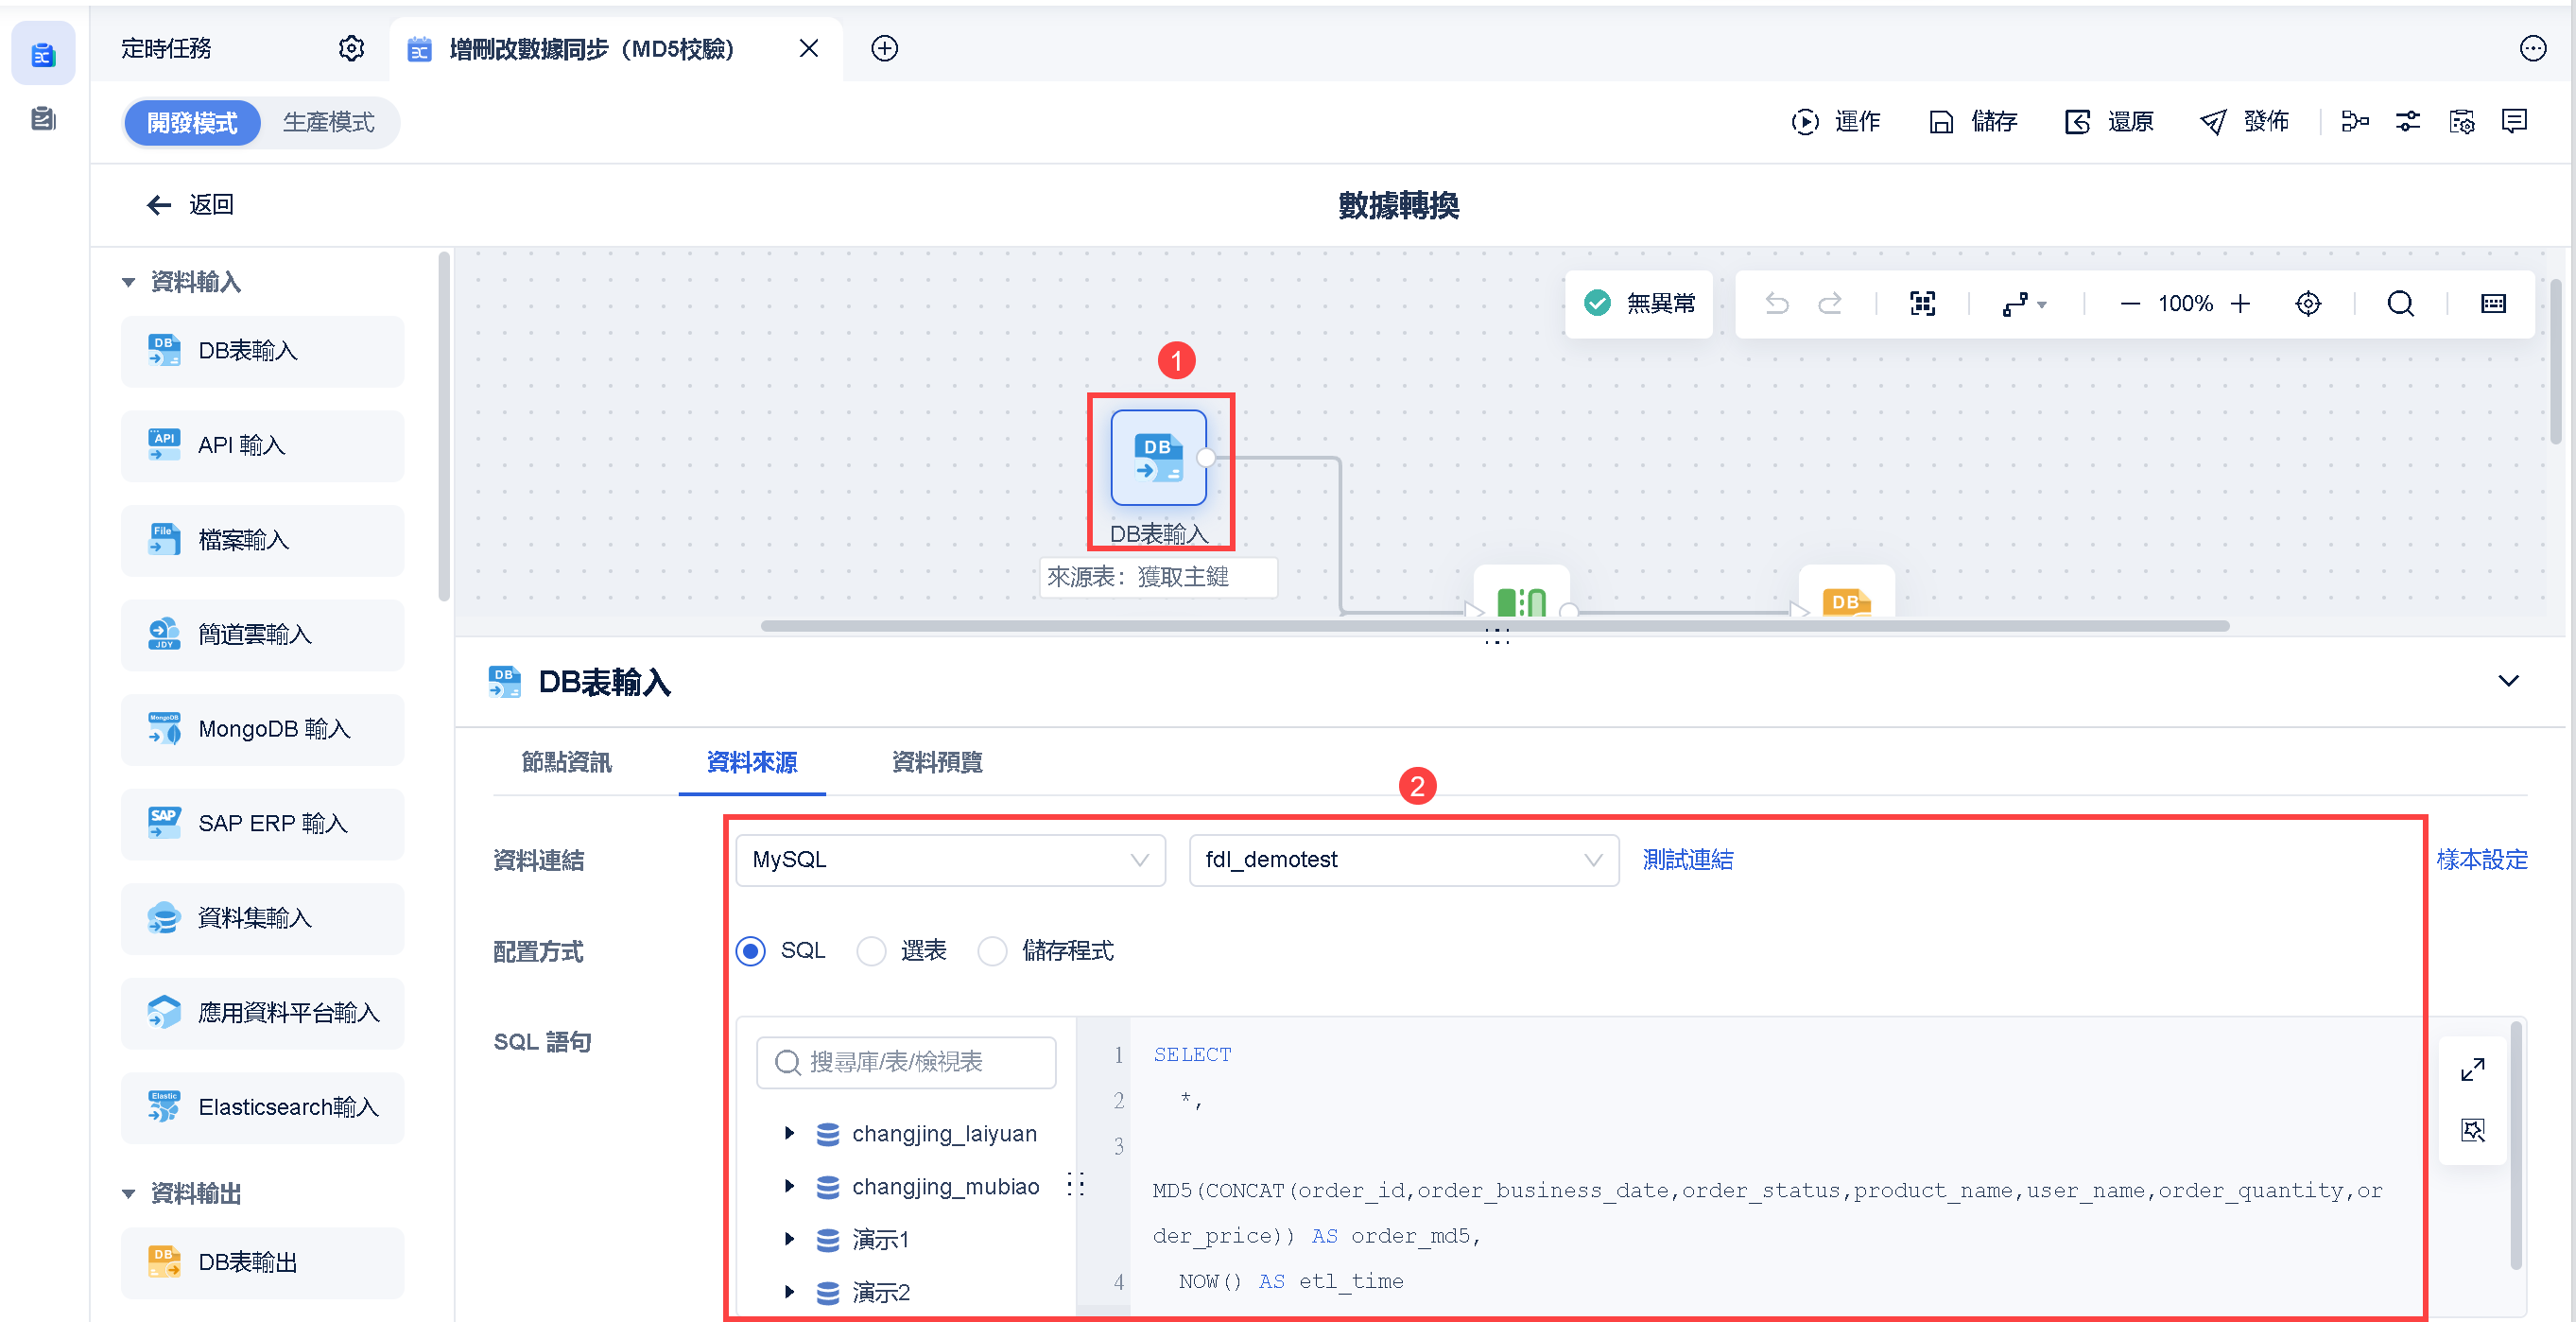Click the undo arrow in canvas toolbar
This screenshot has width=2576, height=1322.
pyautogui.click(x=1776, y=303)
